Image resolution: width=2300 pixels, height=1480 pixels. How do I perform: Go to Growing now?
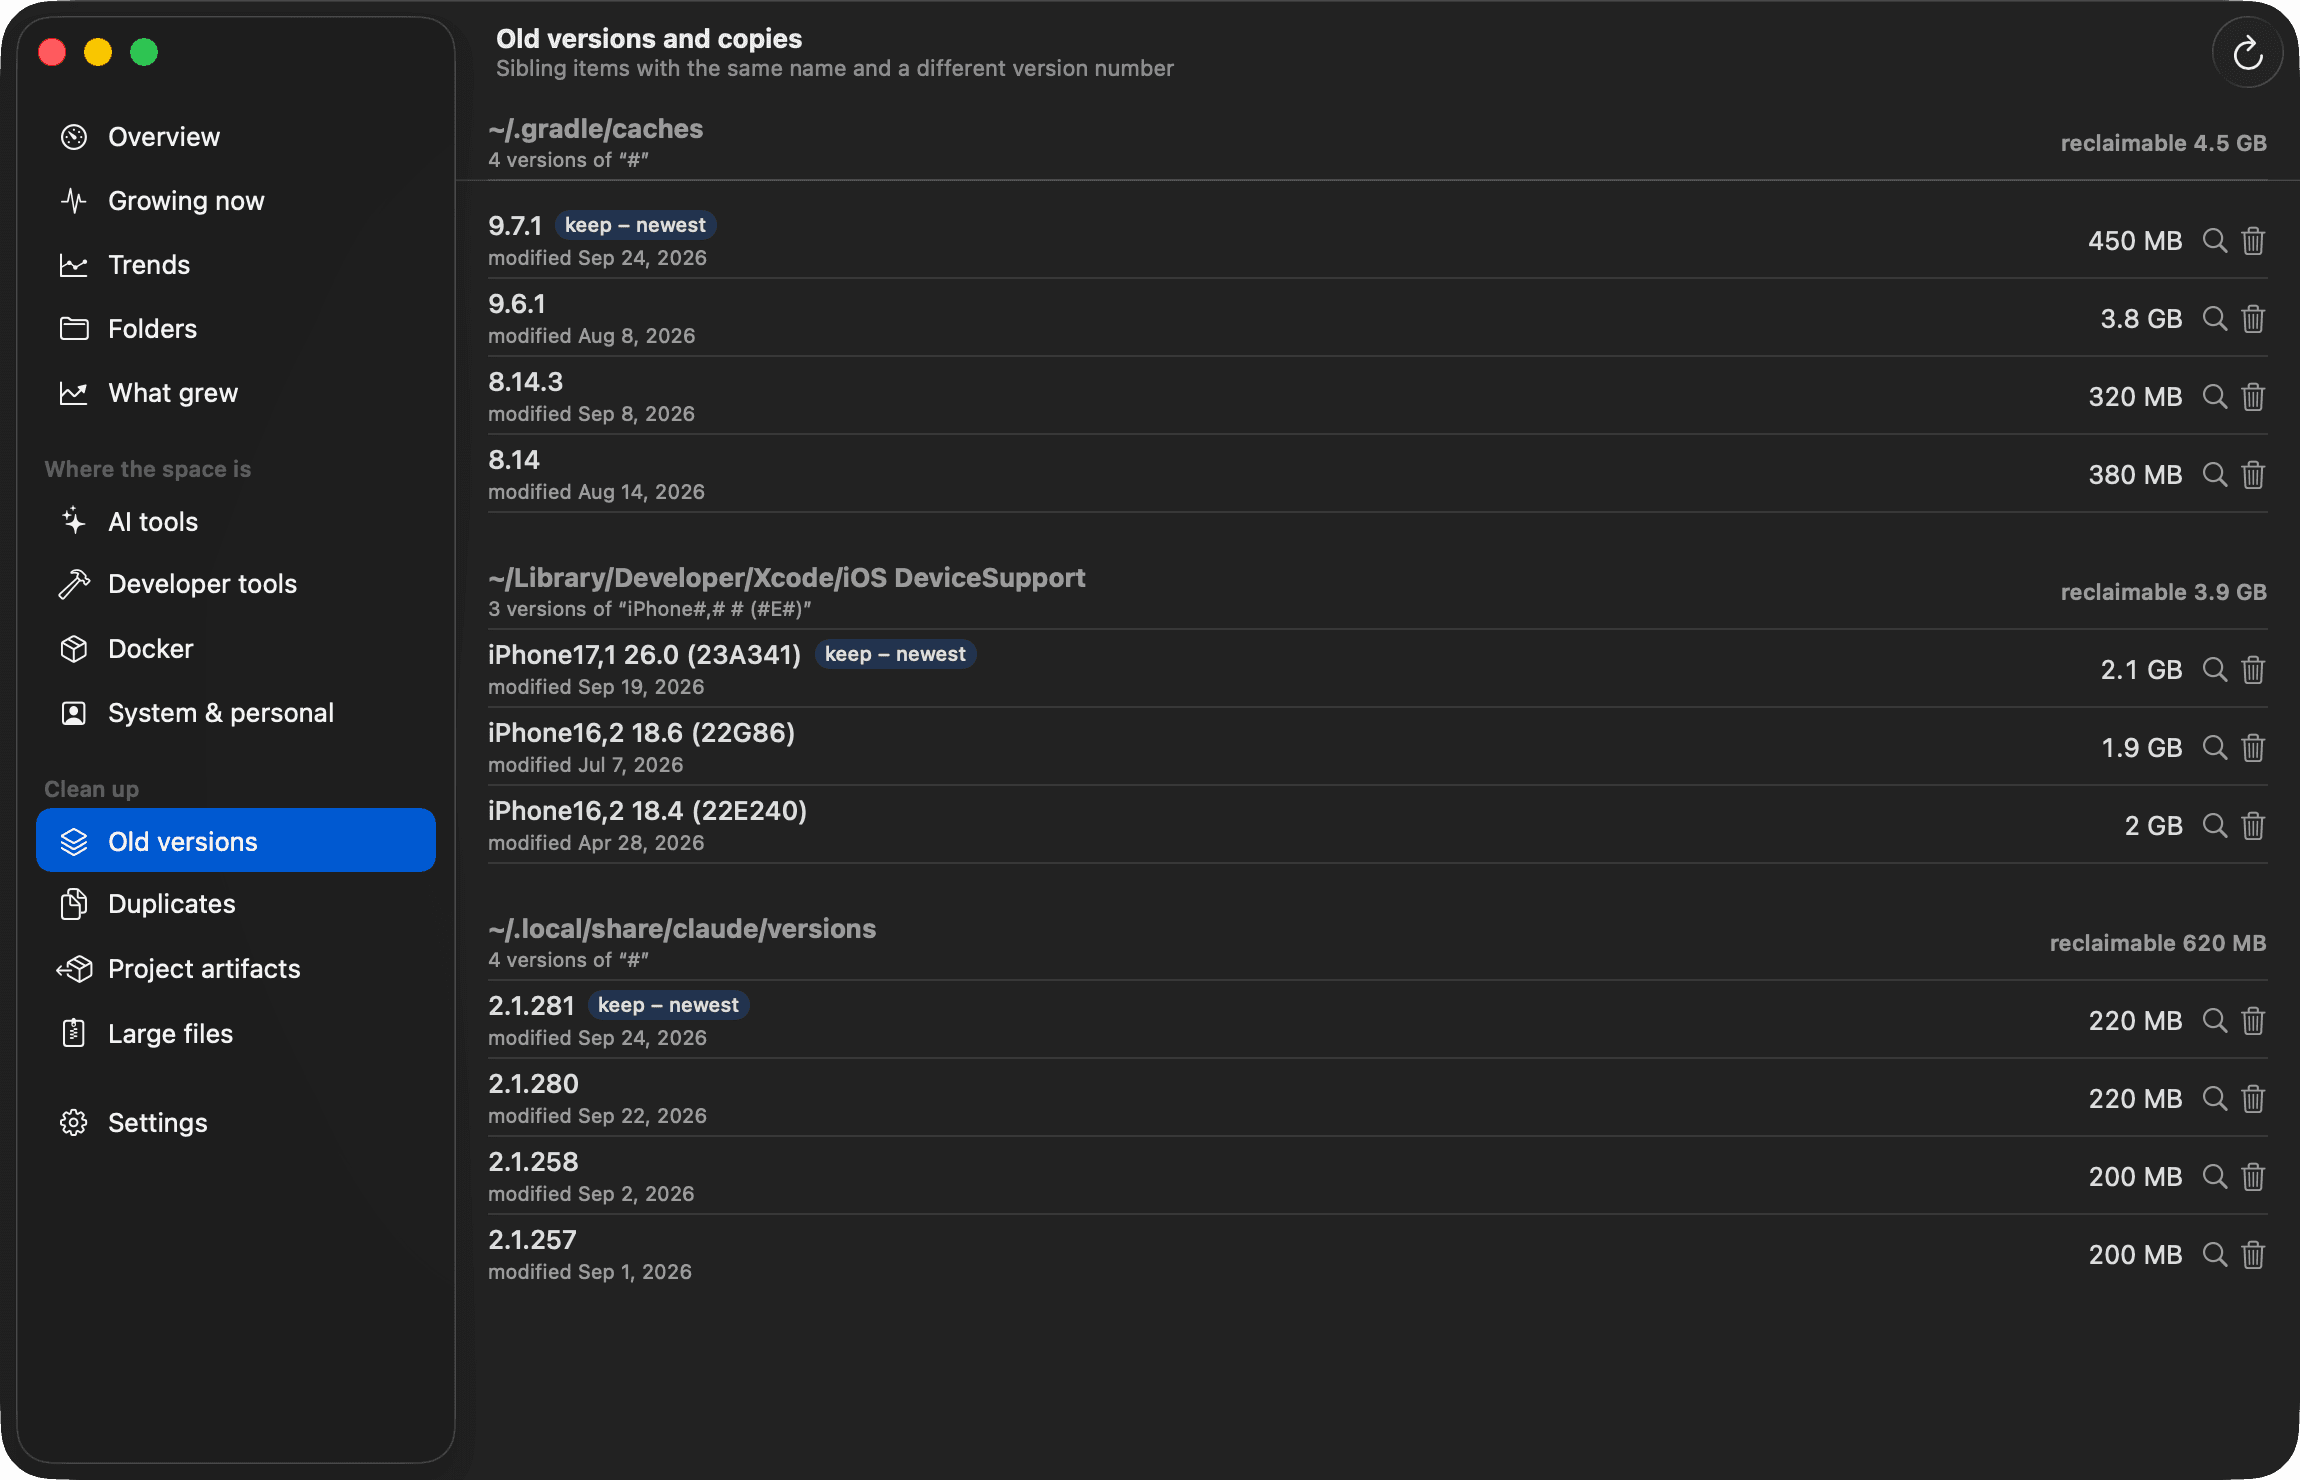[236, 201]
